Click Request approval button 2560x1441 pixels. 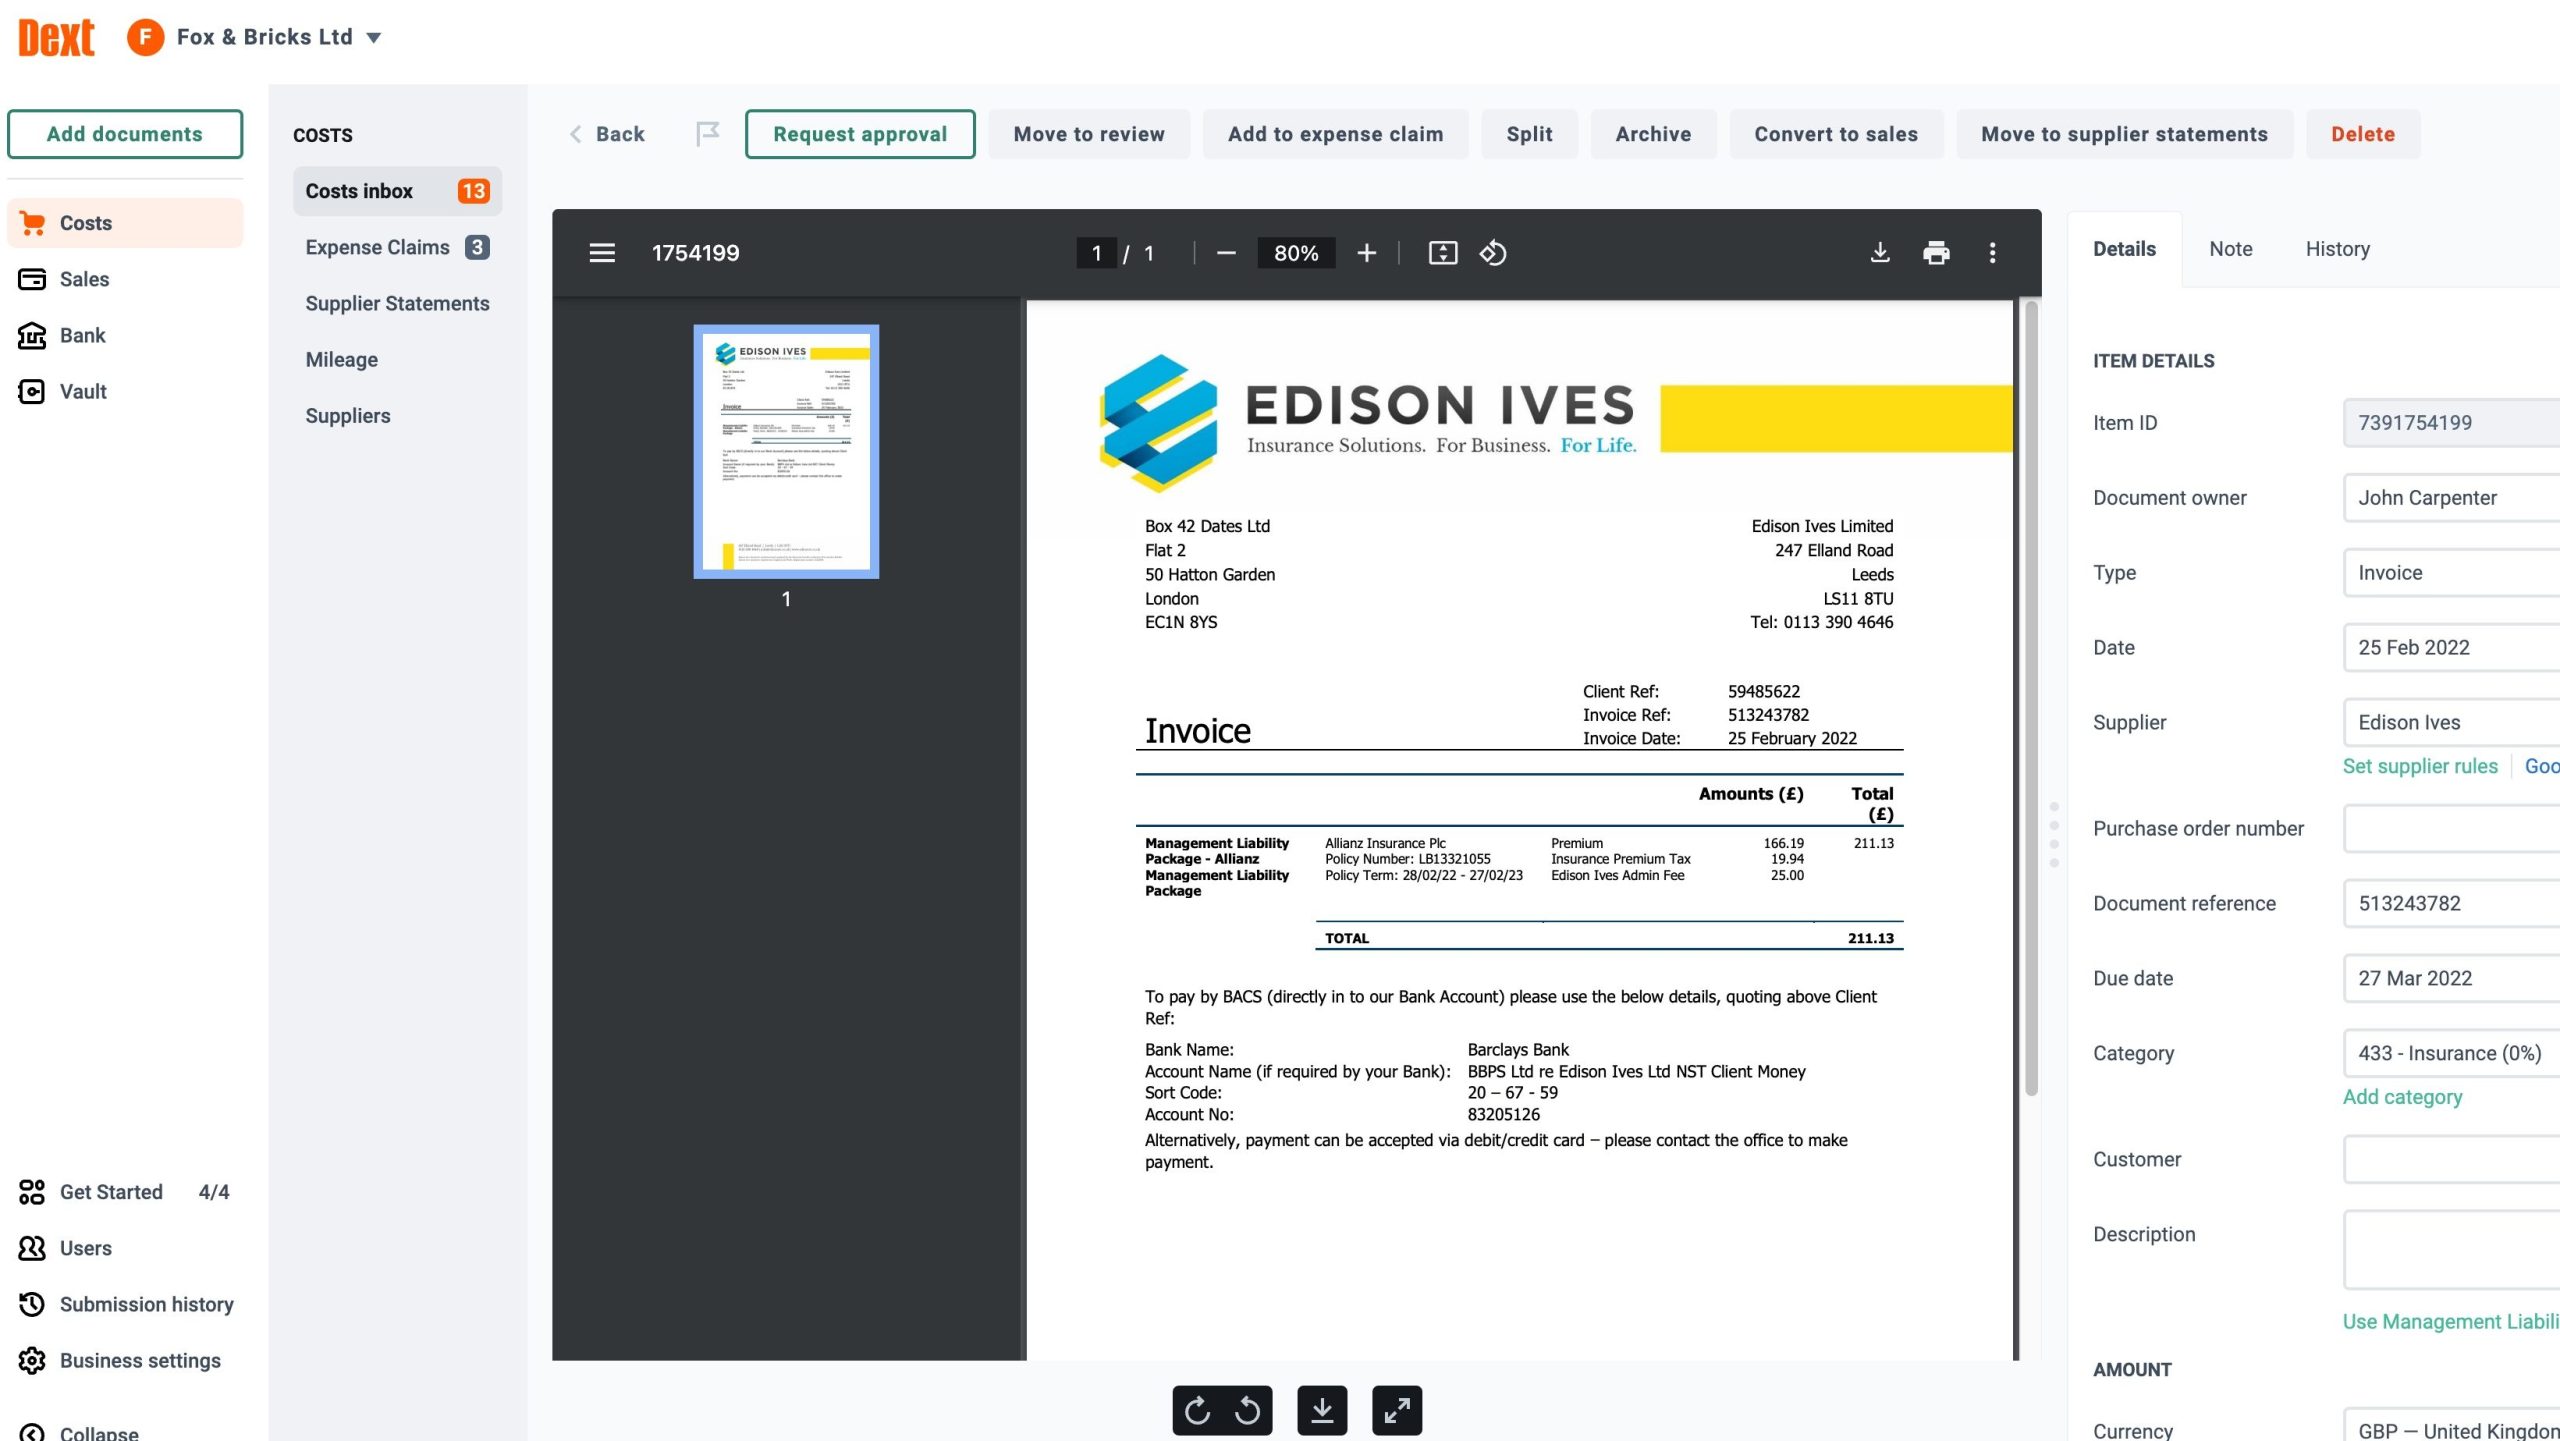tap(860, 134)
